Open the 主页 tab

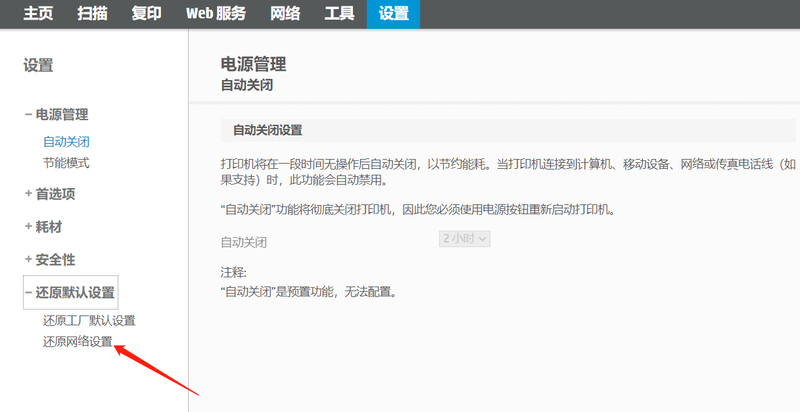pyautogui.click(x=38, y=13)
